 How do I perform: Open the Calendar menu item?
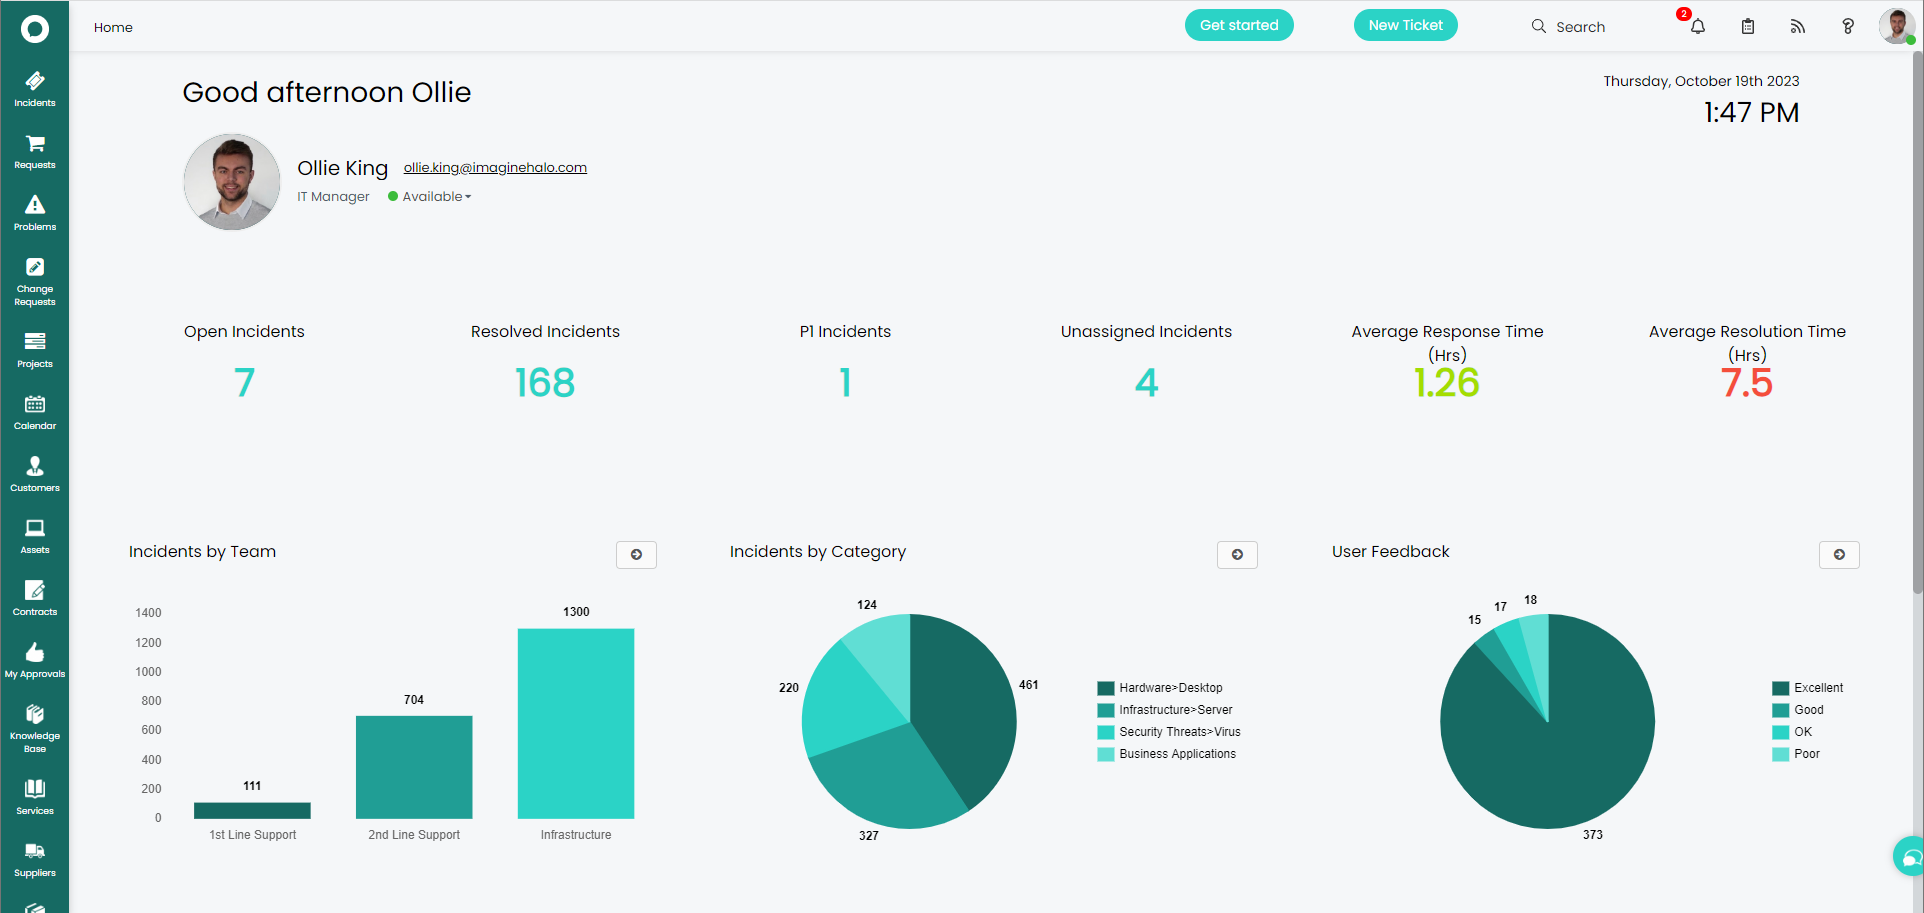[x=35, y=410]
